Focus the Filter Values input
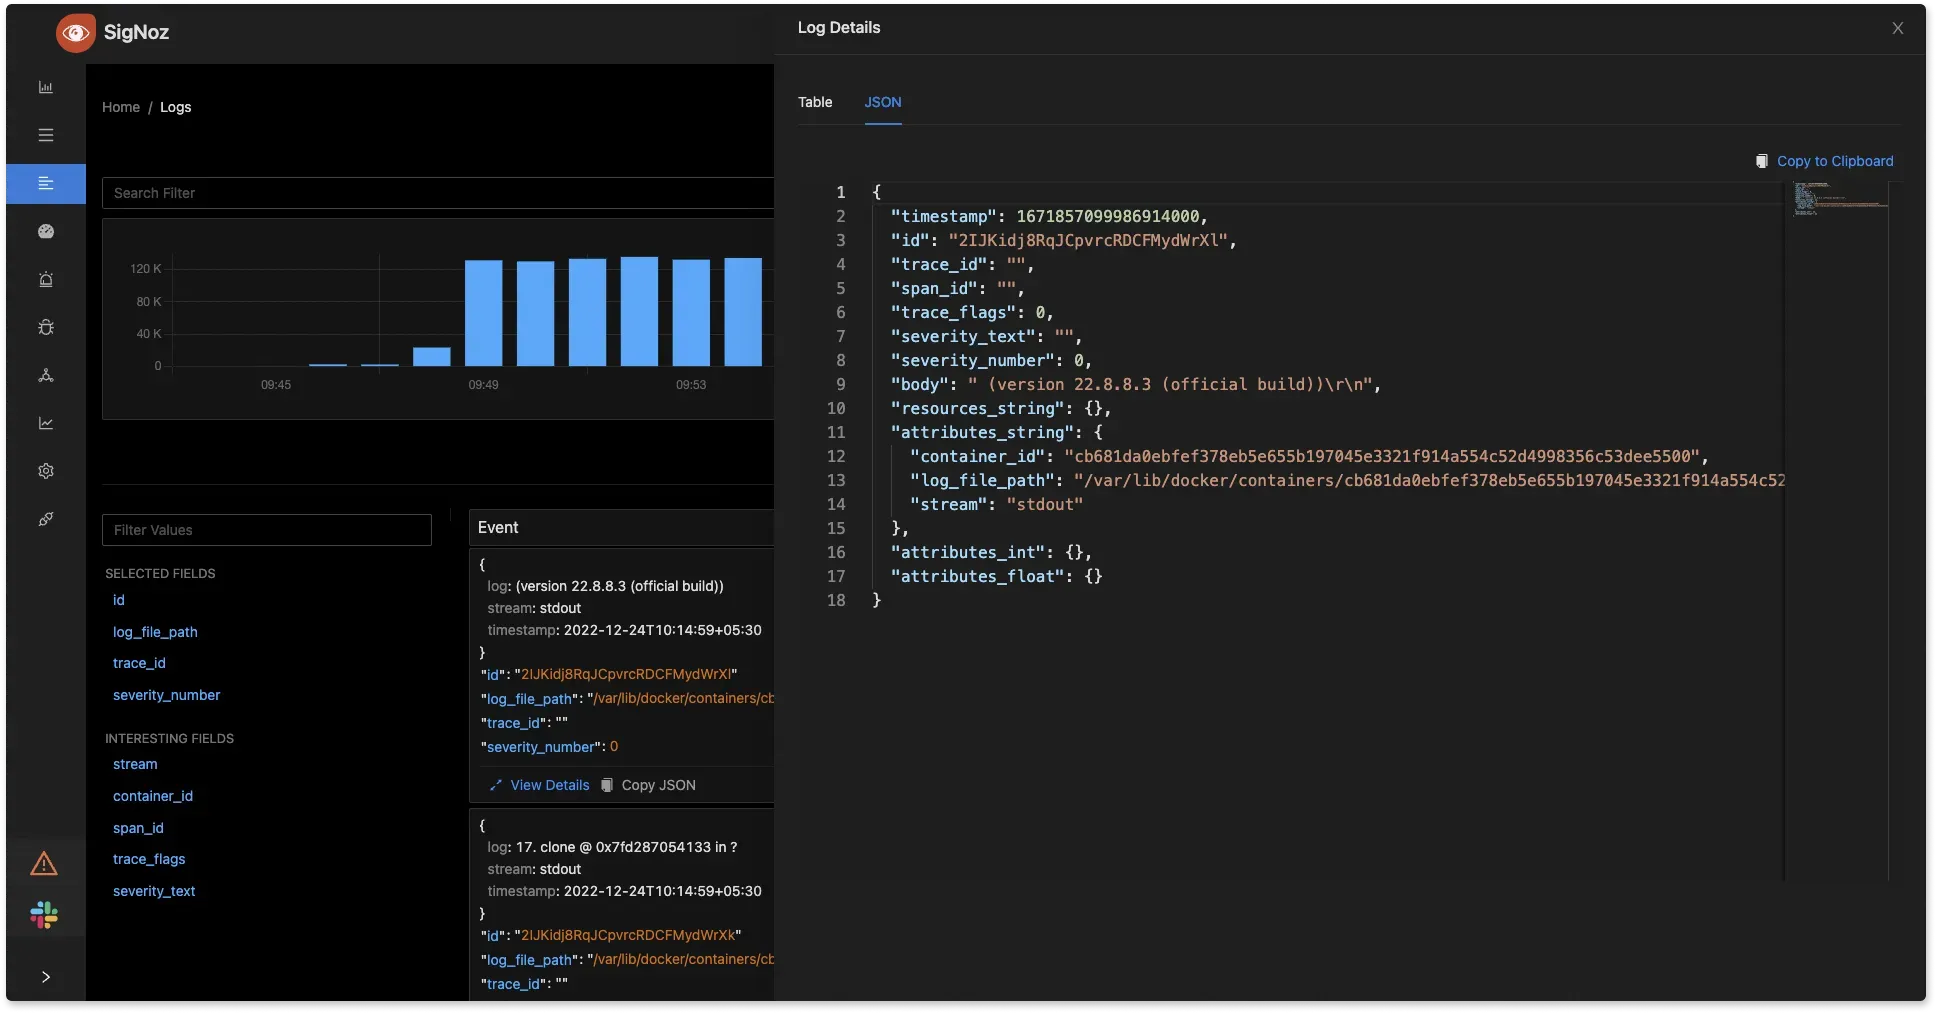Image resolution: width=1936 pixels, height=1013 pixels. tap(267, 530)
